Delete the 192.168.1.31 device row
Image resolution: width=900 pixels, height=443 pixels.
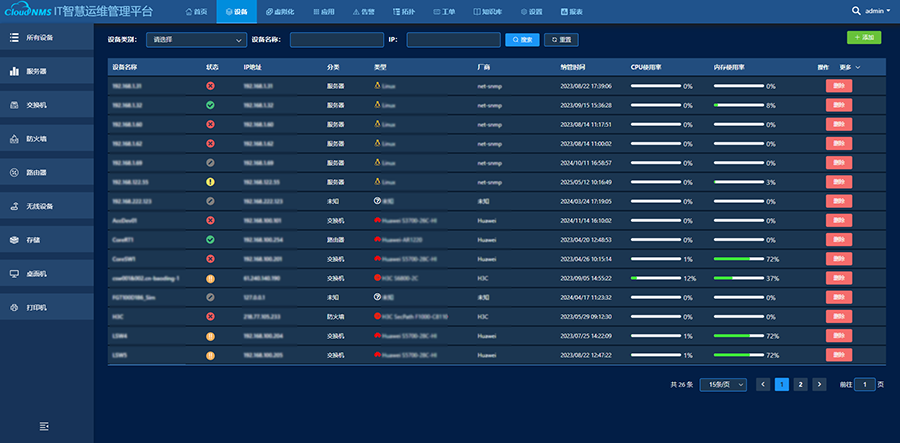[x=839, y=86]
